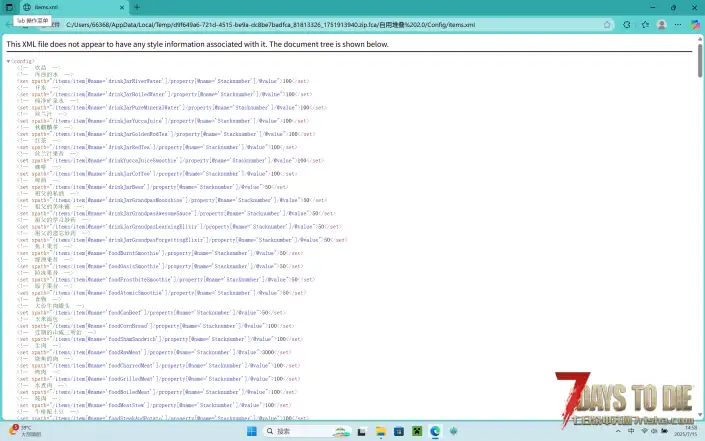Open the battery status tray icon
This screenshot has width=705, height=441.
pyautogui.click(x=665, y=431)
